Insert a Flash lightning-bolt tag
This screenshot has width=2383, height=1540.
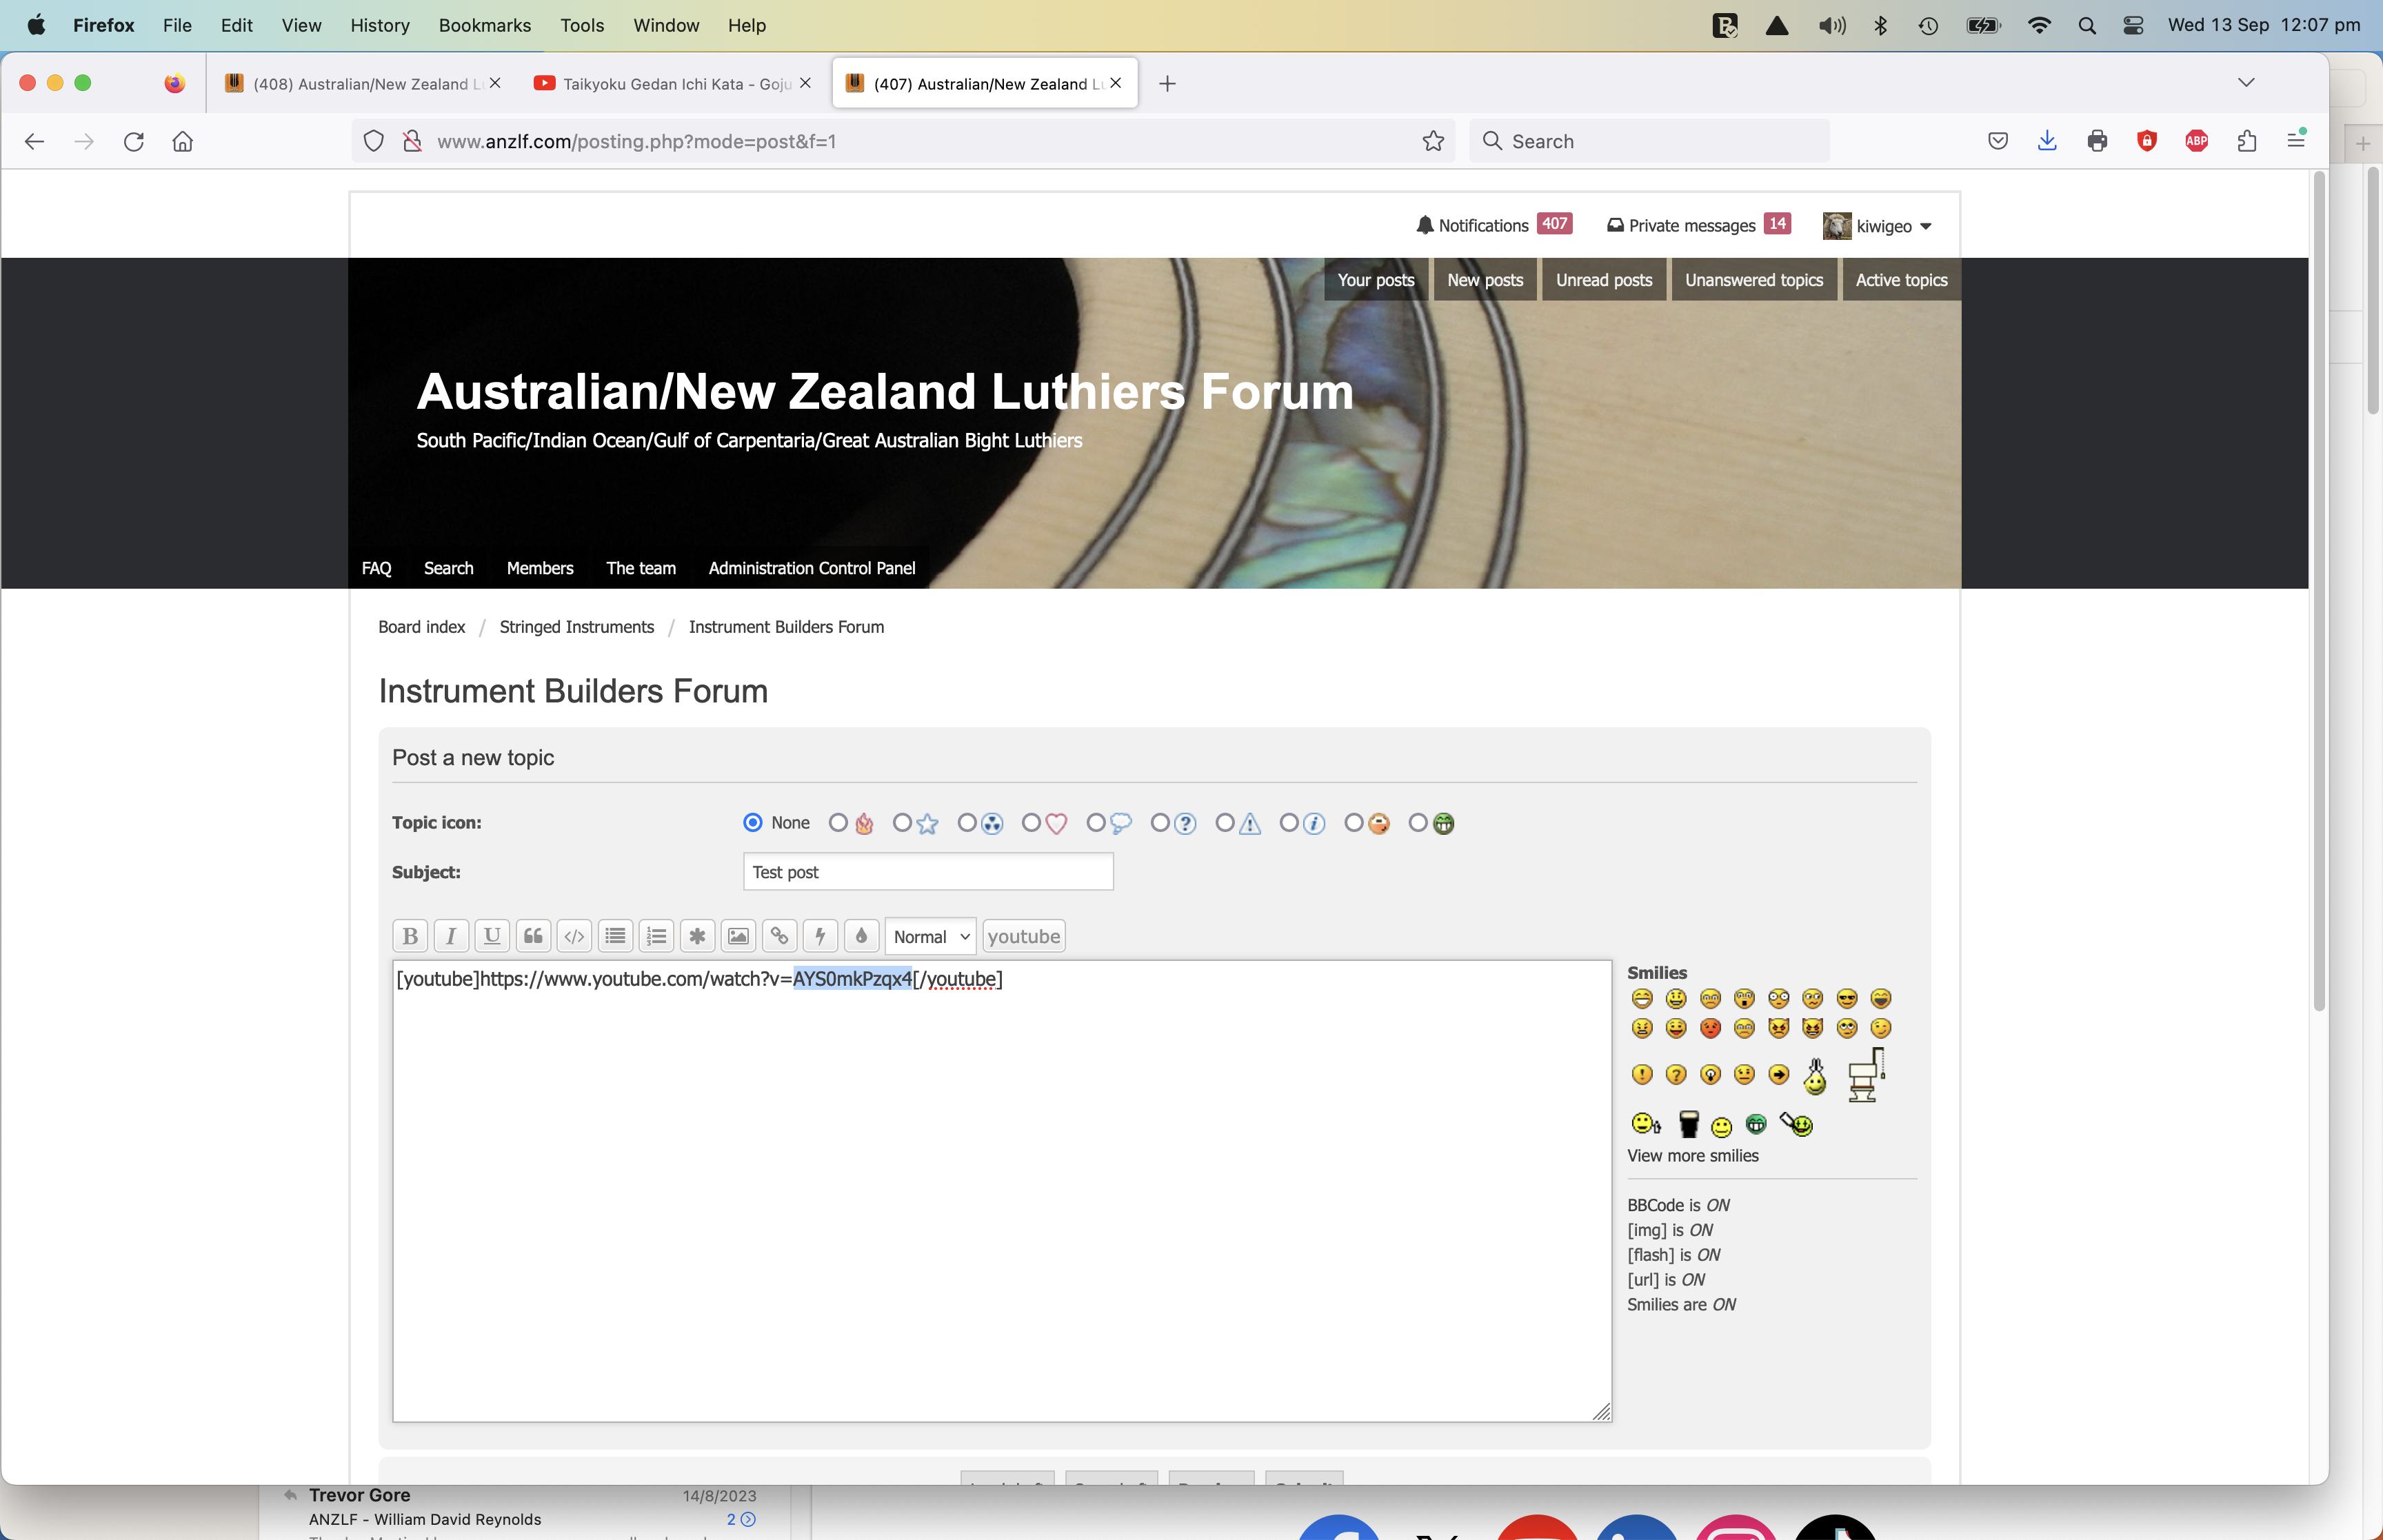[x=820, y=936]
